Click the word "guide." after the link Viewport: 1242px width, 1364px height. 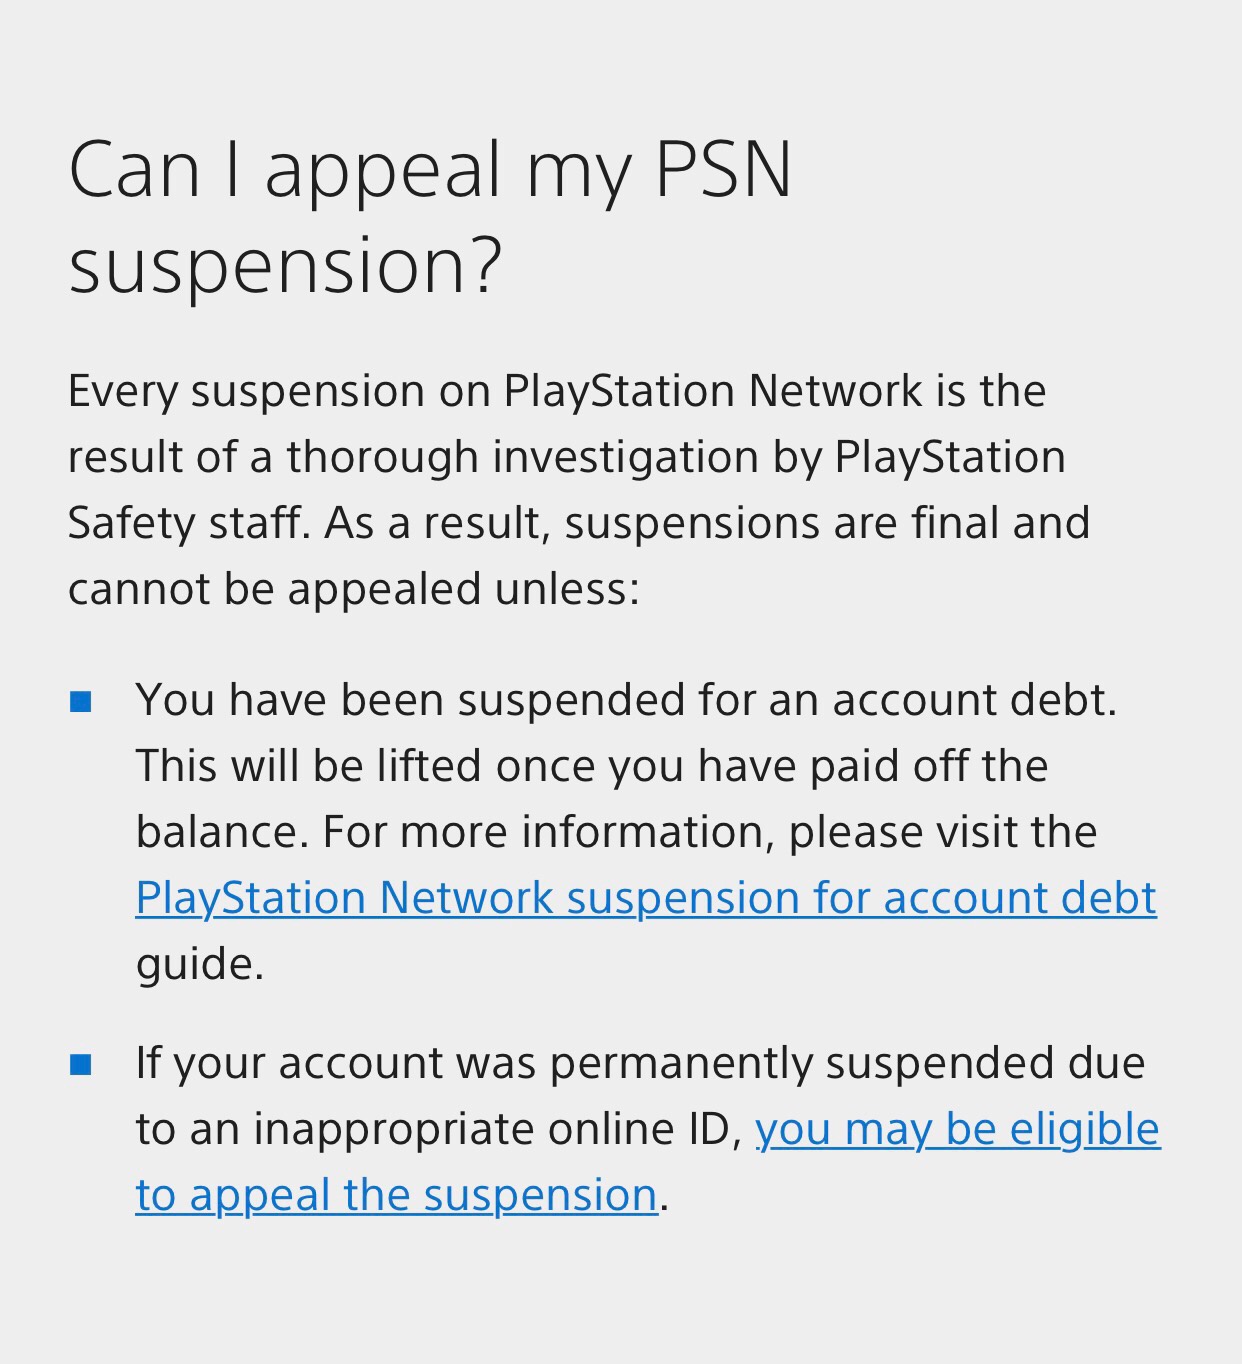200,965
